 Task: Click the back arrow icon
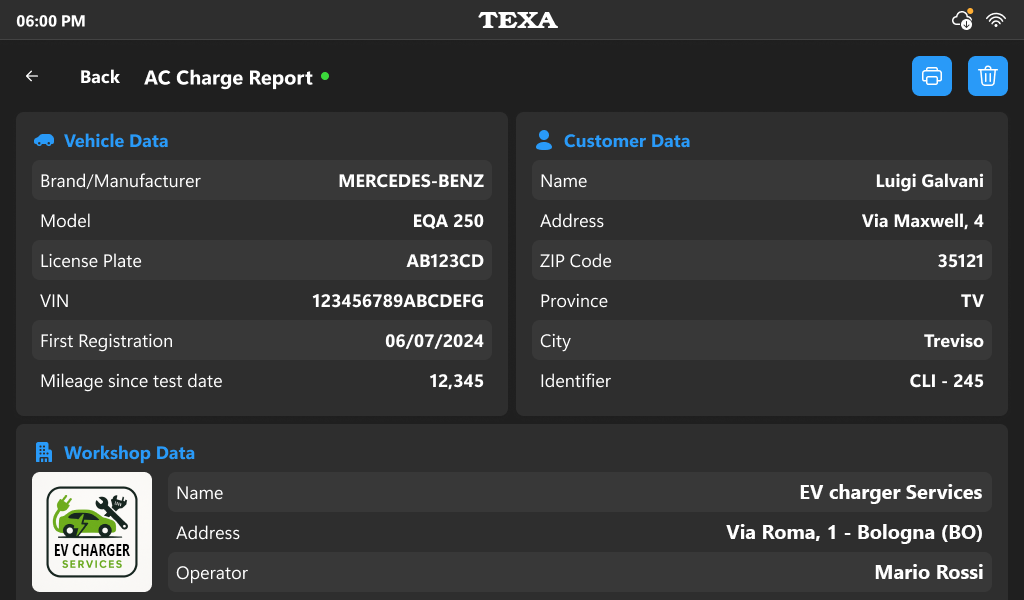(x=32, y=77)
